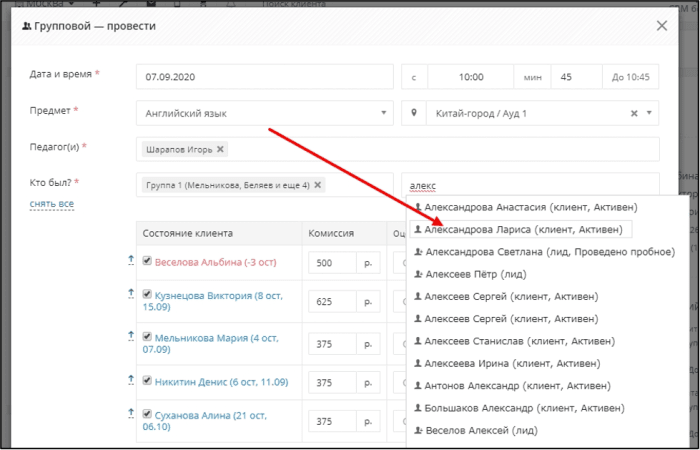Image resolution: width=700 pixels, height=450 pixels.
Task: Uncheck Кузнецова Виктория attendance
Action: [x=147, y=294]
